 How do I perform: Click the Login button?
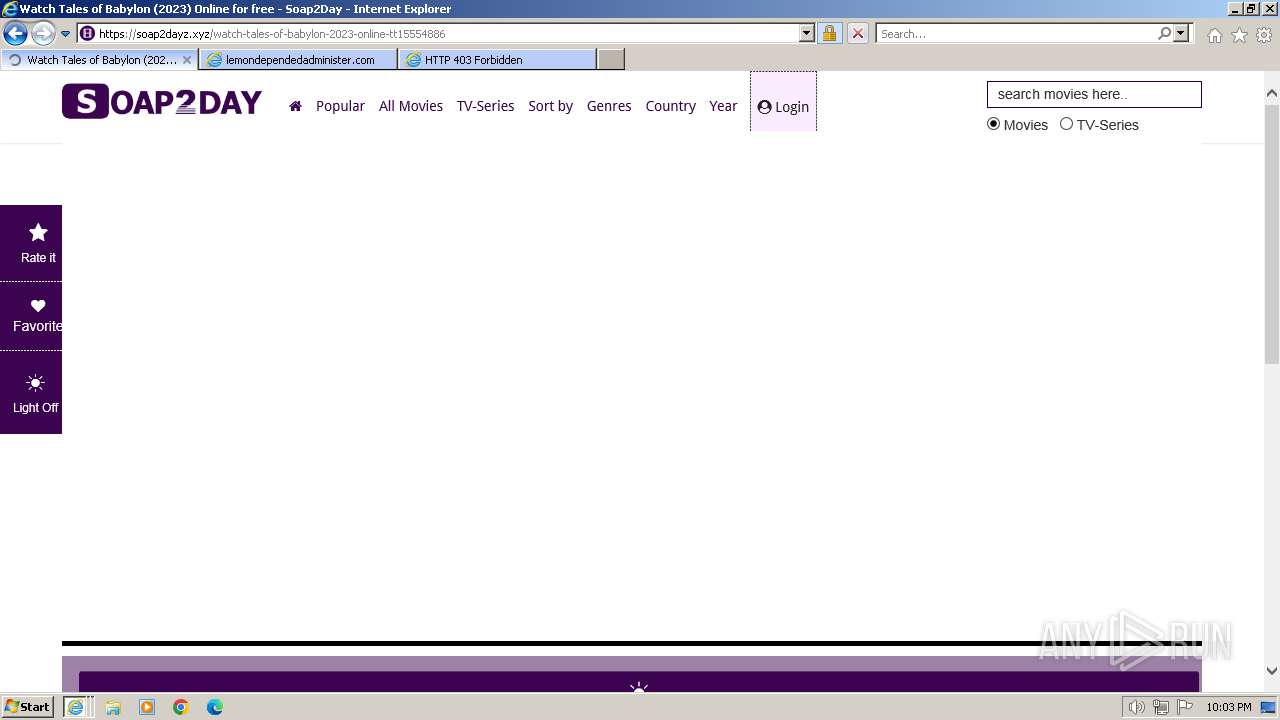783,107
